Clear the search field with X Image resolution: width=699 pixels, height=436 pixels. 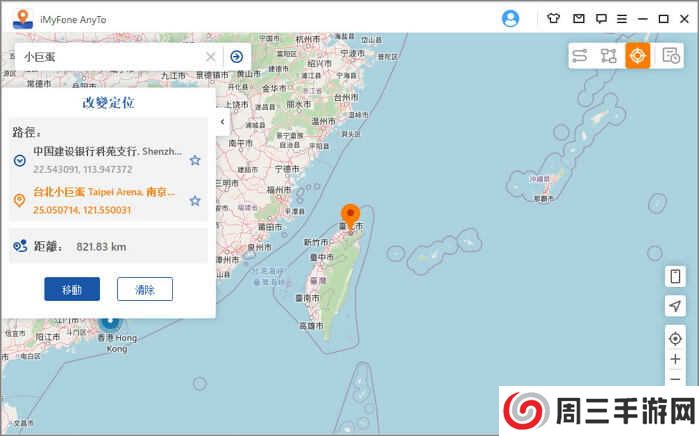pyautogui.click(x=210, y=57)
